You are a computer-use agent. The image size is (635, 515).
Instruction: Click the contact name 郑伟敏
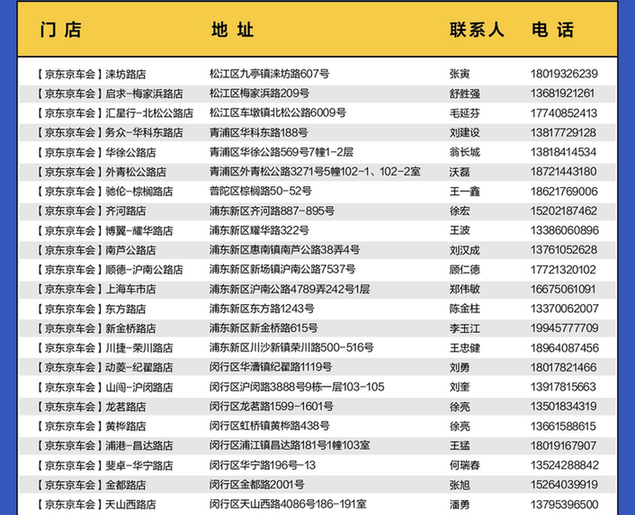pyautogui.click(x=465, y=289)
